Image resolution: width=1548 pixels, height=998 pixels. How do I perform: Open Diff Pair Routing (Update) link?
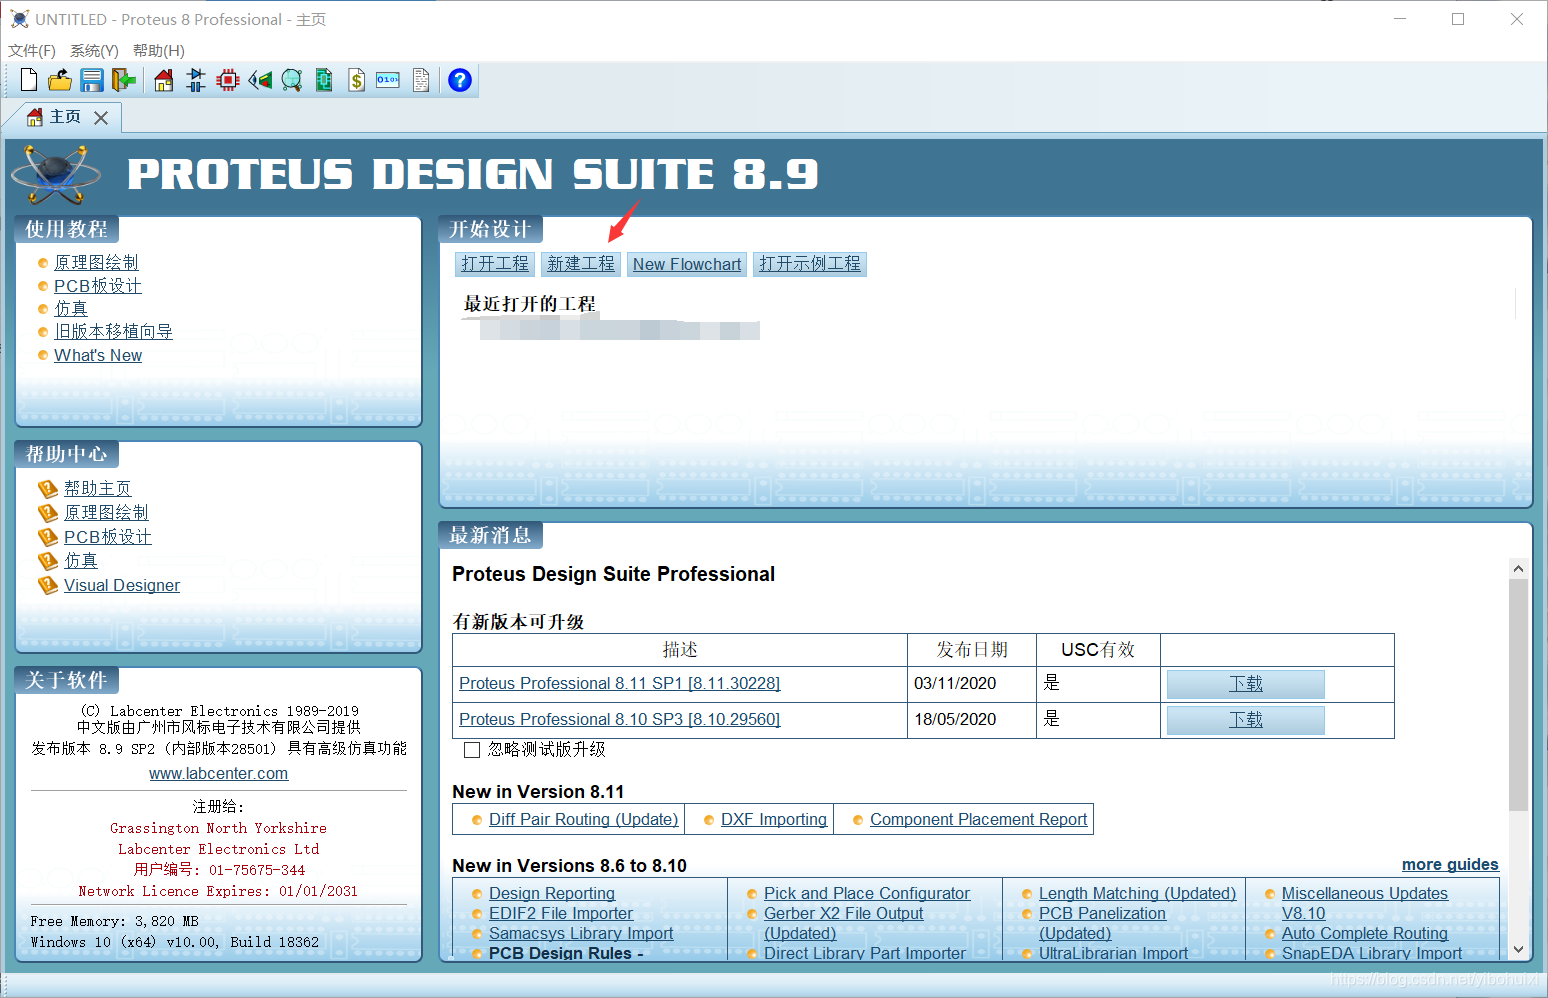(x=584, y=819)
